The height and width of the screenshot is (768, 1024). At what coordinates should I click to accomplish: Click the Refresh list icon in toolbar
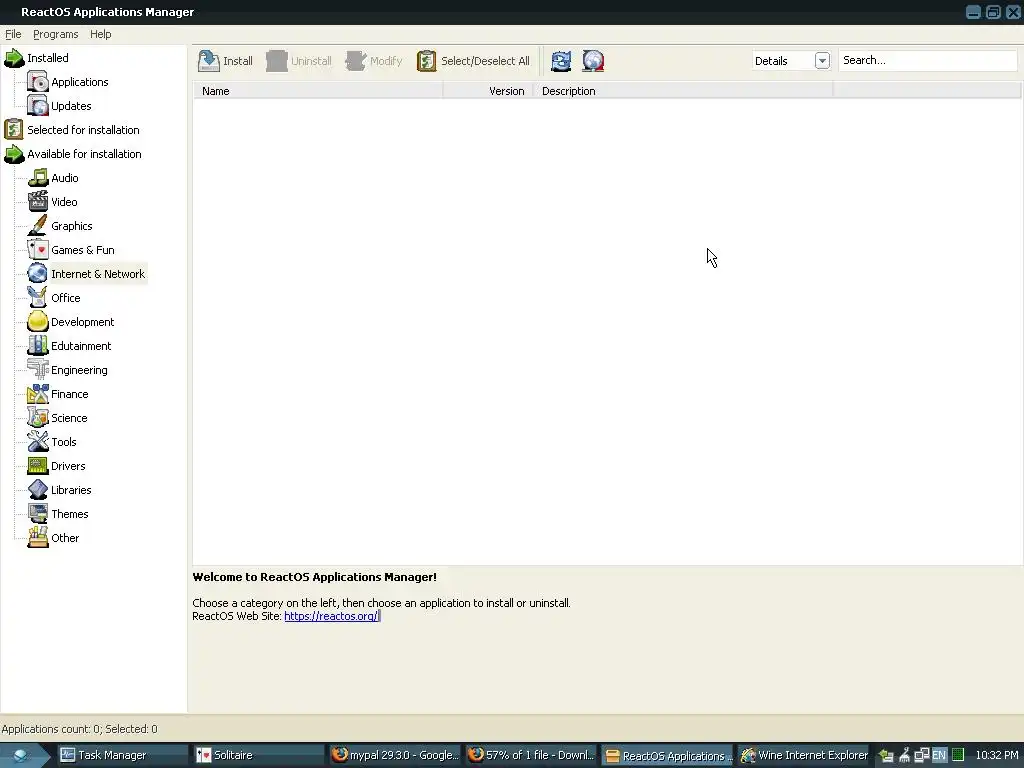click(x=561, y=61)
